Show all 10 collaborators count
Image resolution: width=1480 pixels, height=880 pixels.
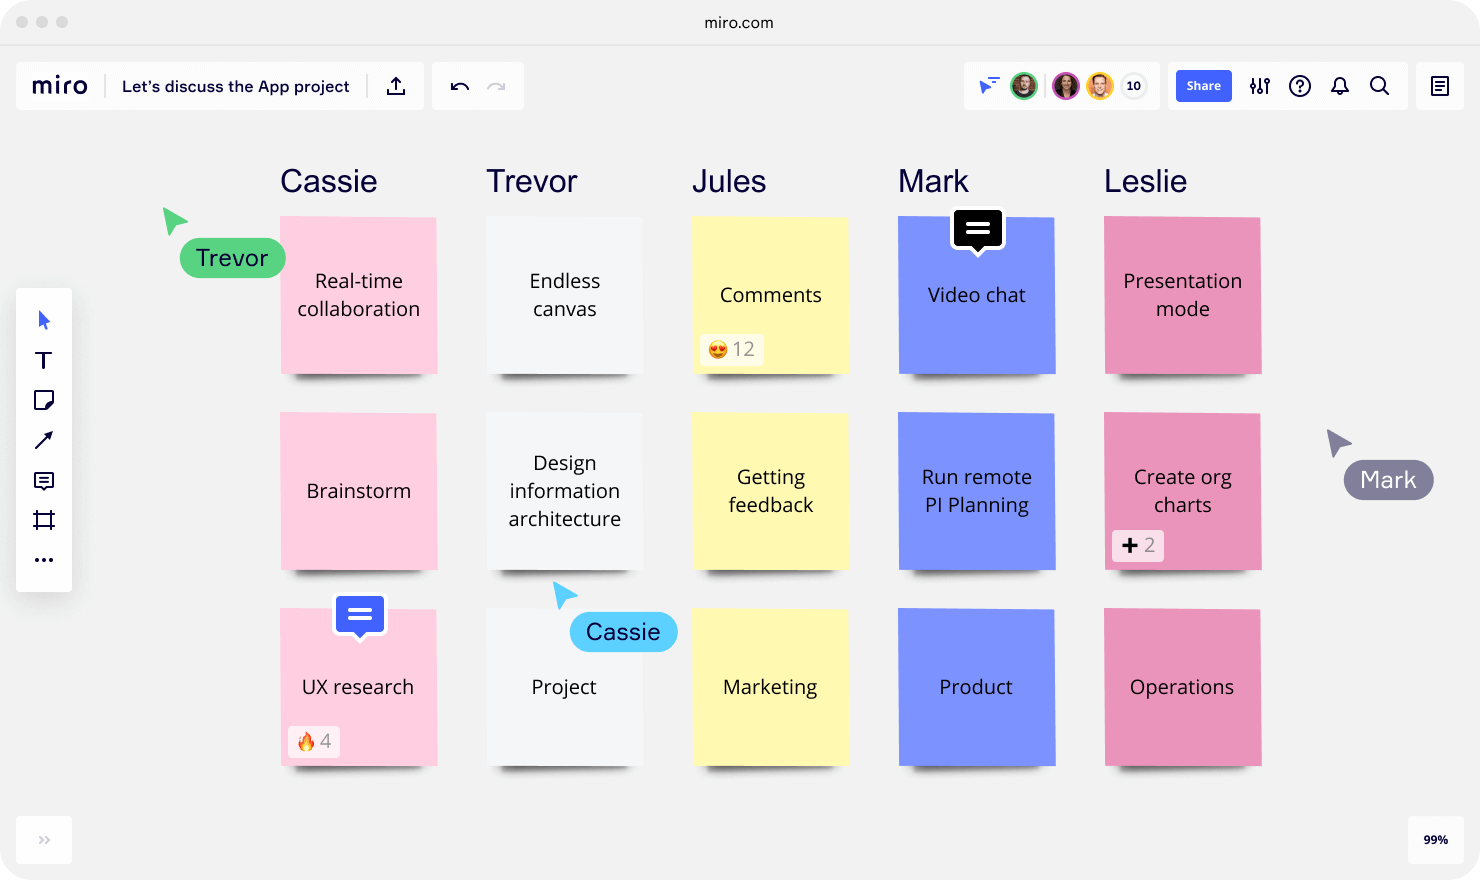coord(1134,86)
